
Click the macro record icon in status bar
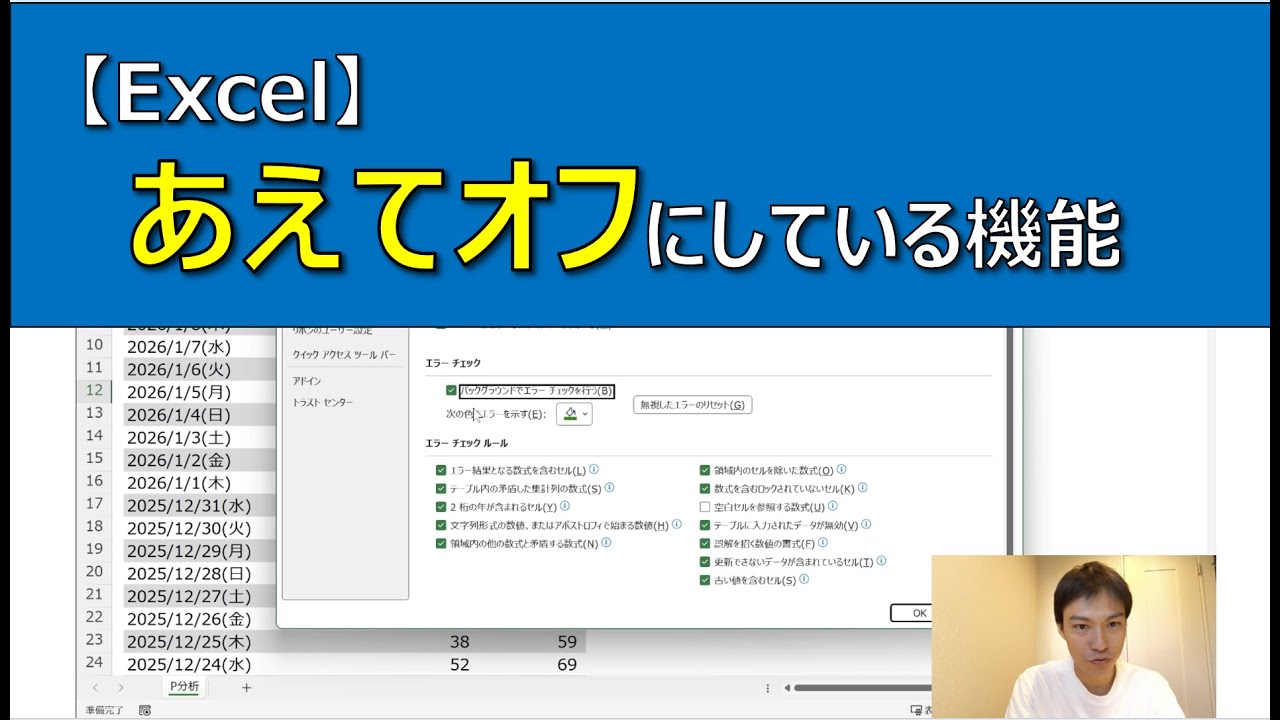[145, 710]
